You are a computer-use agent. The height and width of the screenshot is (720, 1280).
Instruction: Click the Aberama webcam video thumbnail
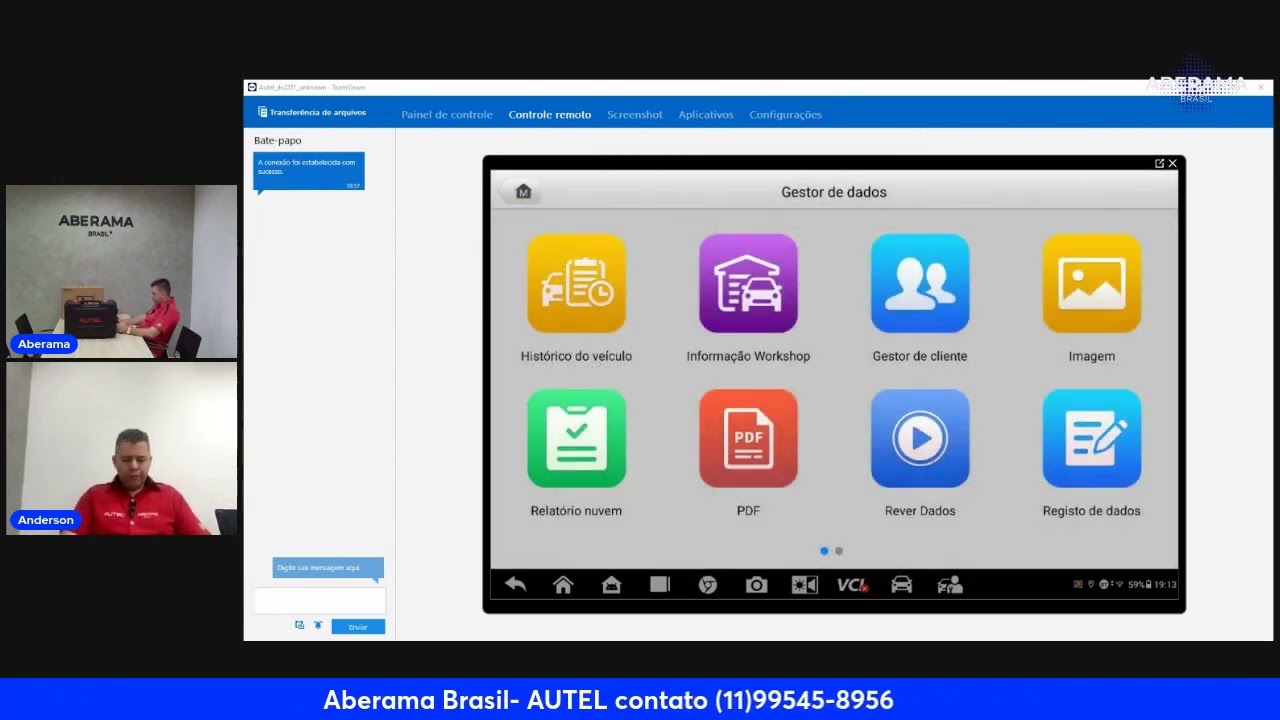click(x=122, y=271)
